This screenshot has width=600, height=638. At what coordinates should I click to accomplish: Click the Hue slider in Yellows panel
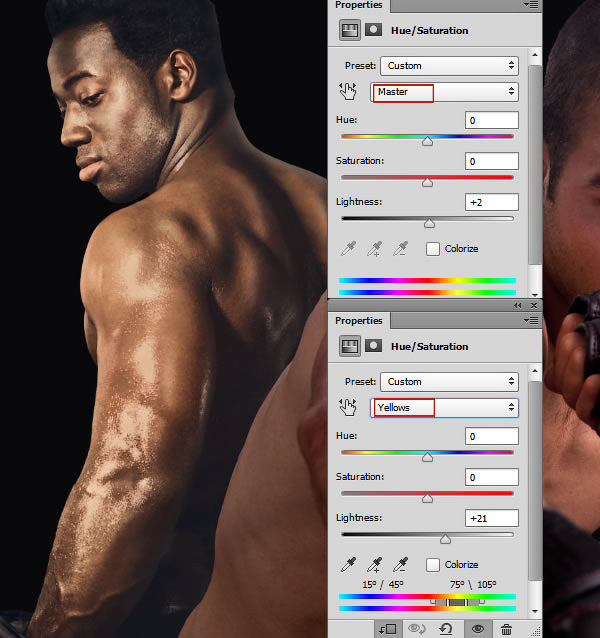428,457
